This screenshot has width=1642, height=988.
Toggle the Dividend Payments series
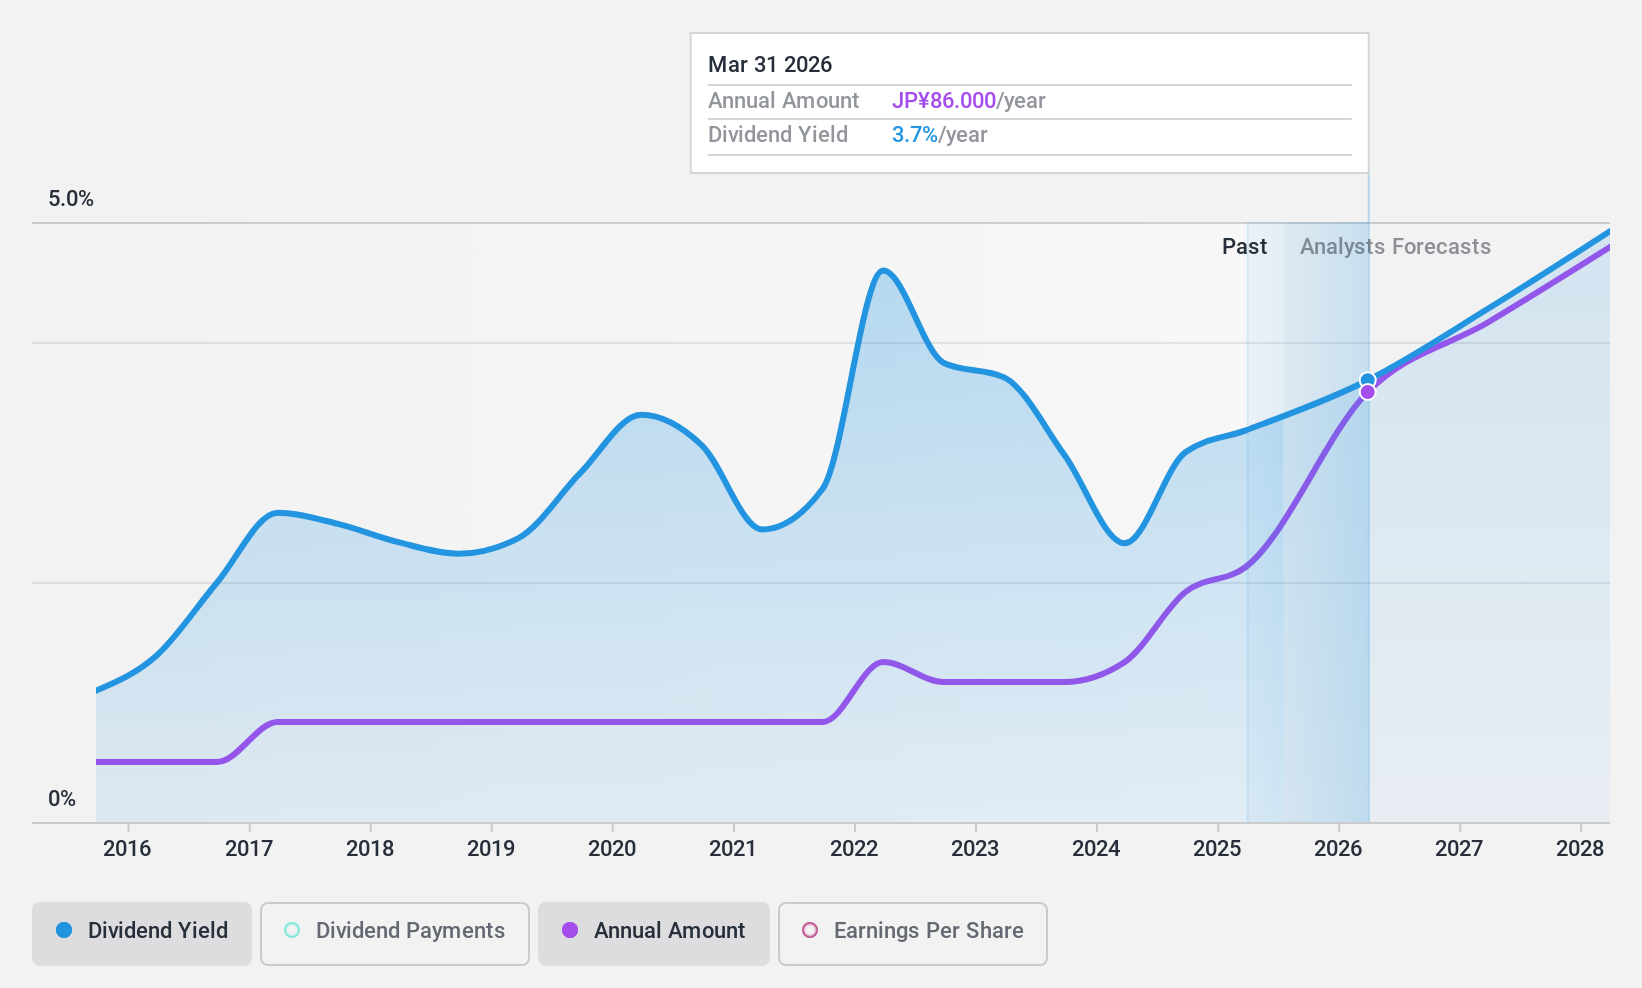coord(395,934)
